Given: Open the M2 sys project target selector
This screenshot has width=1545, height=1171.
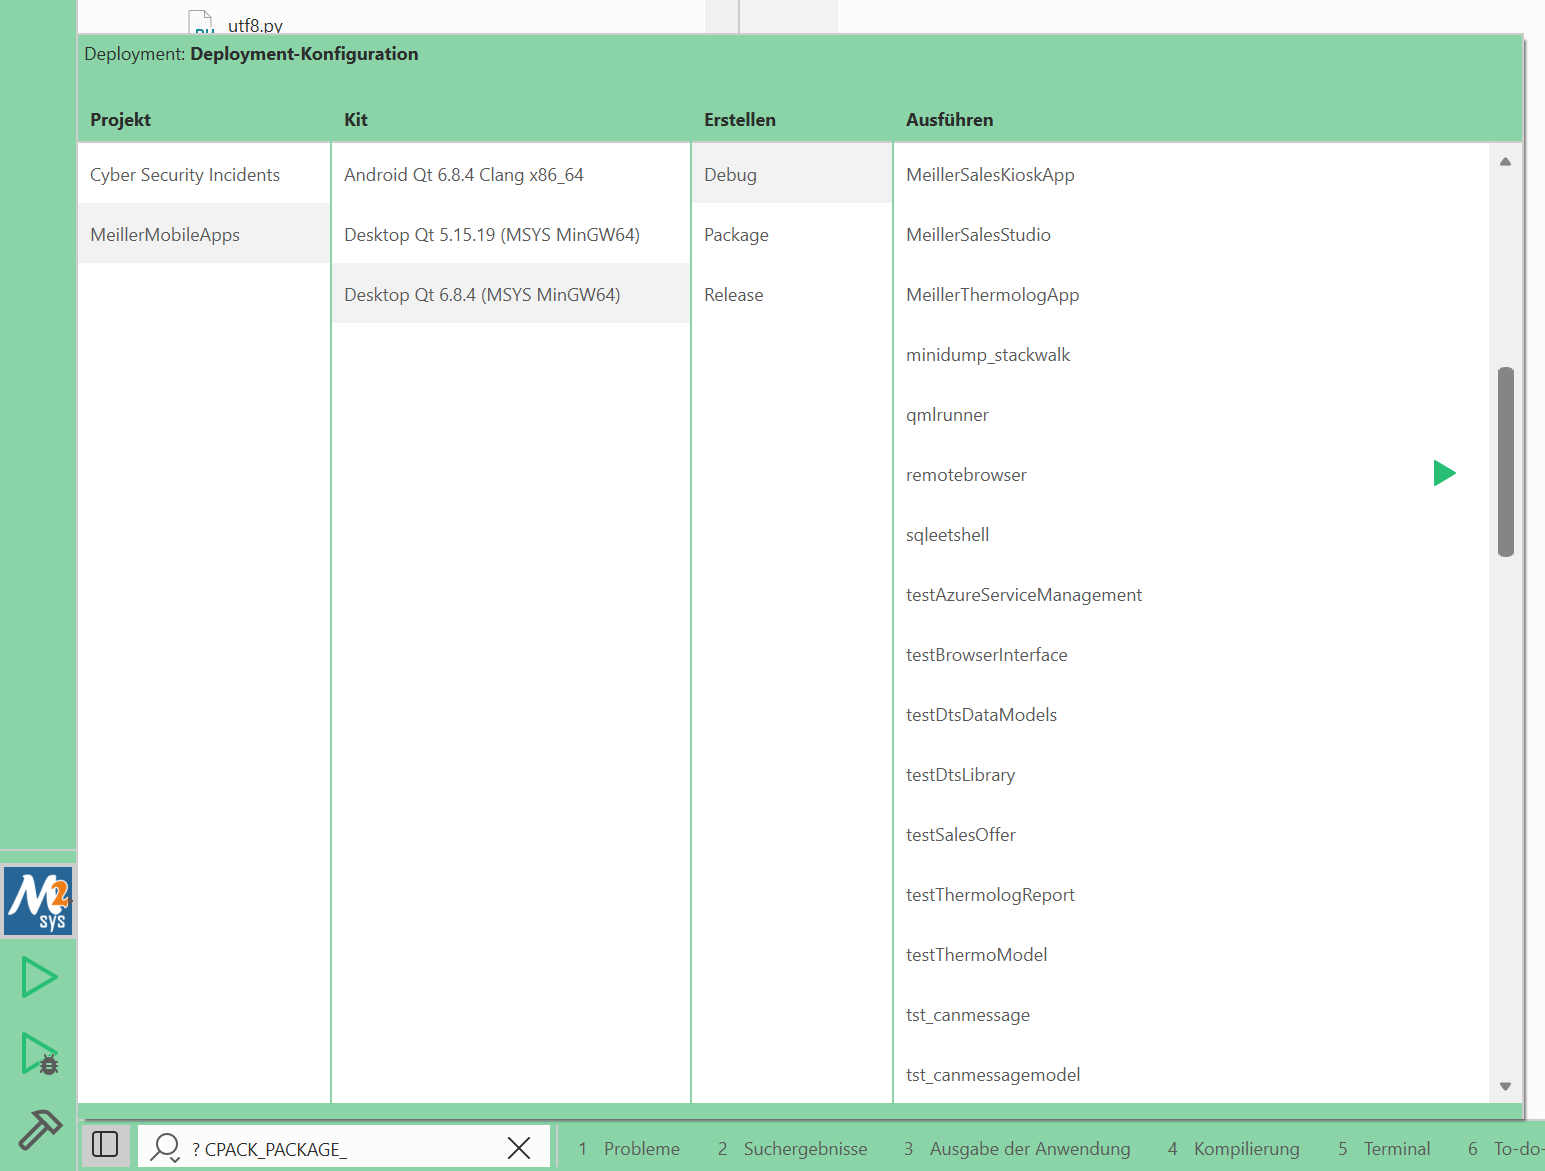Looking at the screenshot, I should pos(39,901).
